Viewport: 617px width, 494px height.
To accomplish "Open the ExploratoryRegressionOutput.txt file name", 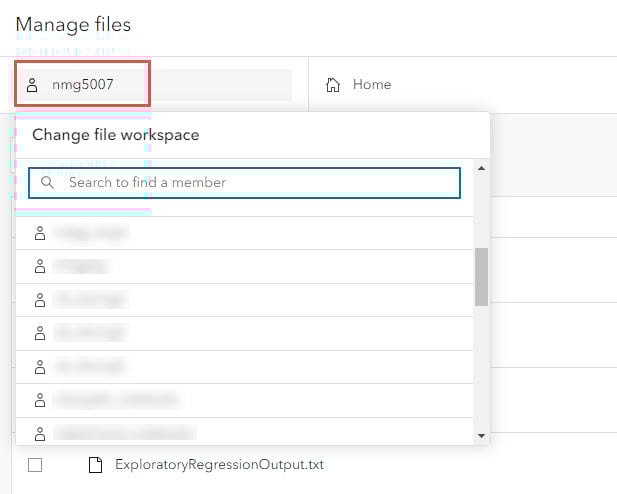I will tap(219, 465).
